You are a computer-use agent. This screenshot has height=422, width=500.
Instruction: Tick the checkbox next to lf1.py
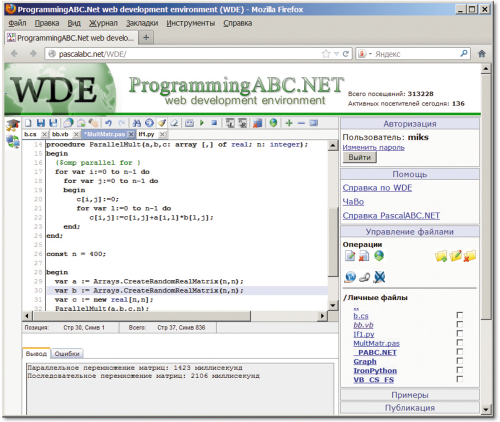460,333
